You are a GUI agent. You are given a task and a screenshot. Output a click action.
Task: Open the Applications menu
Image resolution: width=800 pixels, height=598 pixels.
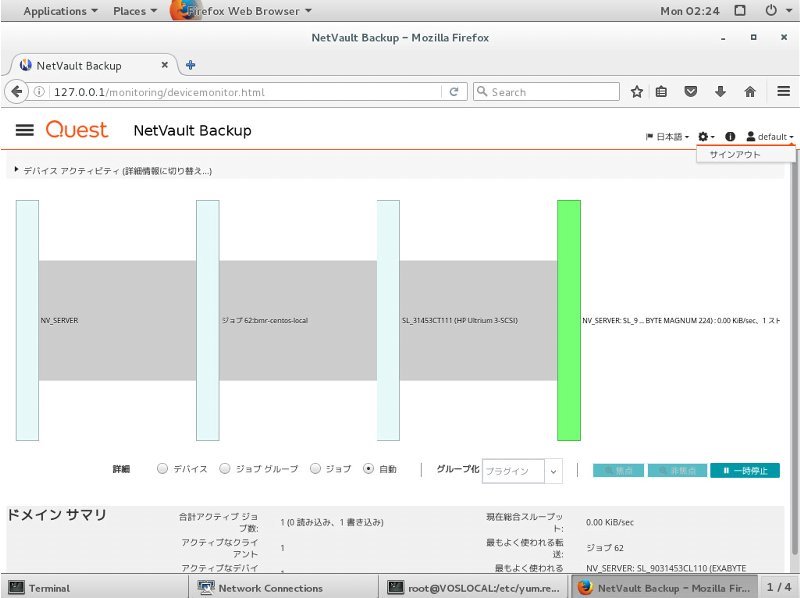tap(60, 11)
